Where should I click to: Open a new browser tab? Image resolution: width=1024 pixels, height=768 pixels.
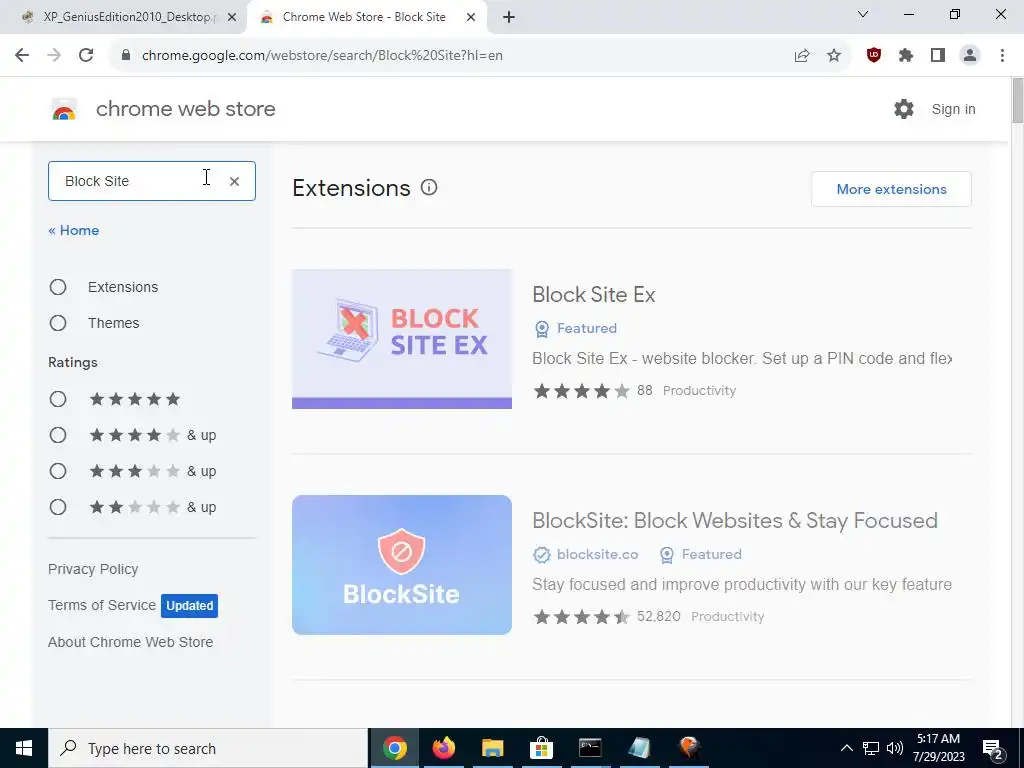509,17
